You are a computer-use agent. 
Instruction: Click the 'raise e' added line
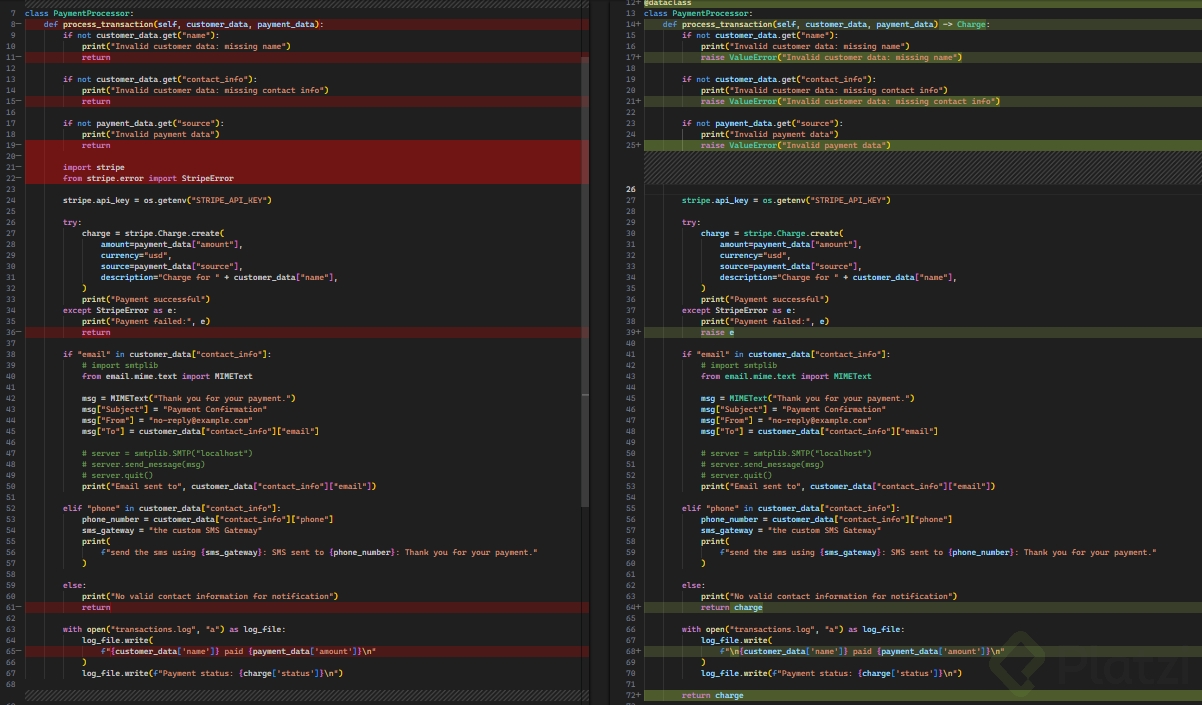(717, 332)
